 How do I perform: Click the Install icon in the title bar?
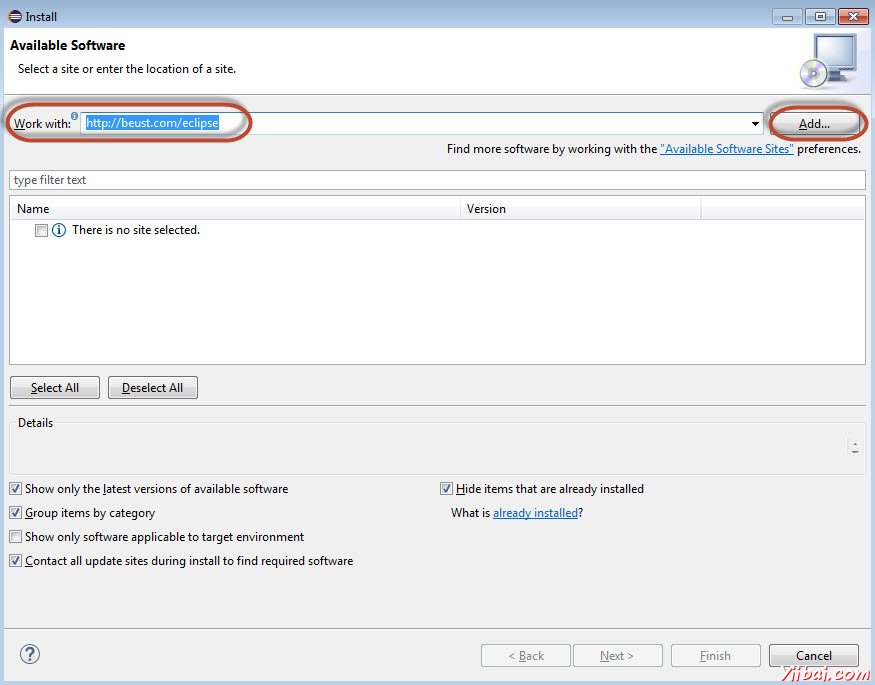[x=12, y=15]
